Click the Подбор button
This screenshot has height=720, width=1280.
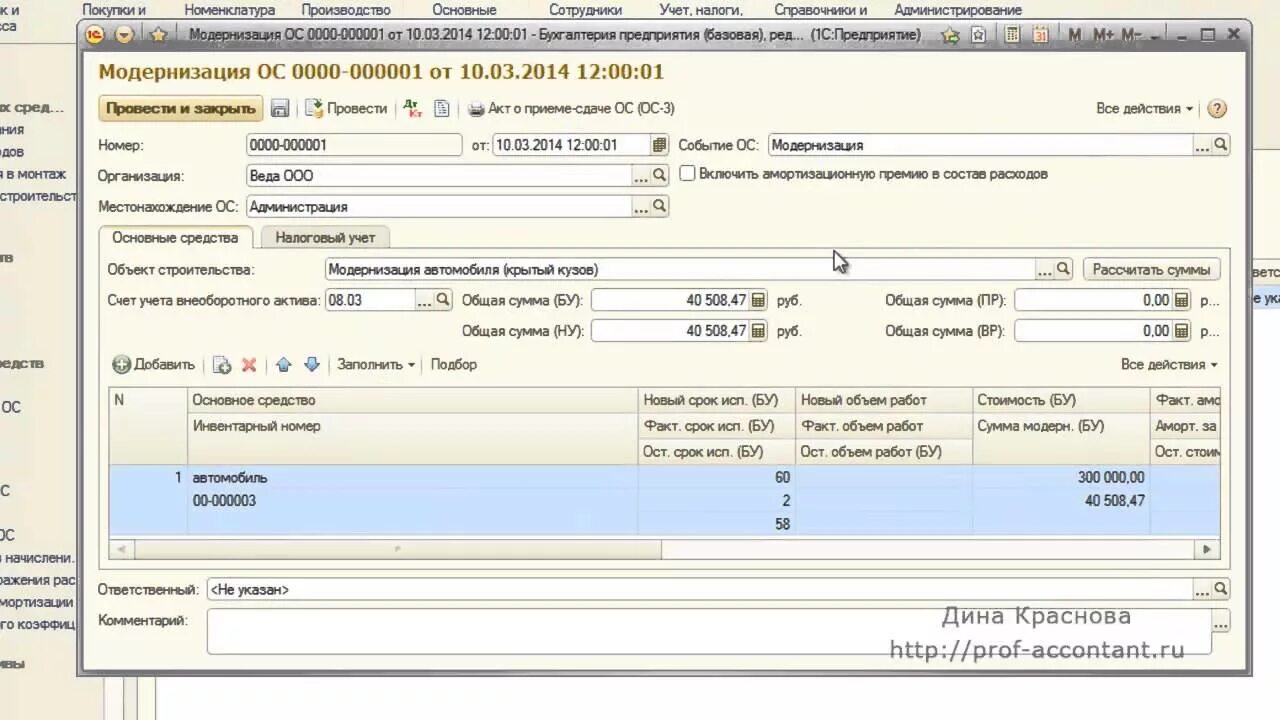(x=454, y=364)
